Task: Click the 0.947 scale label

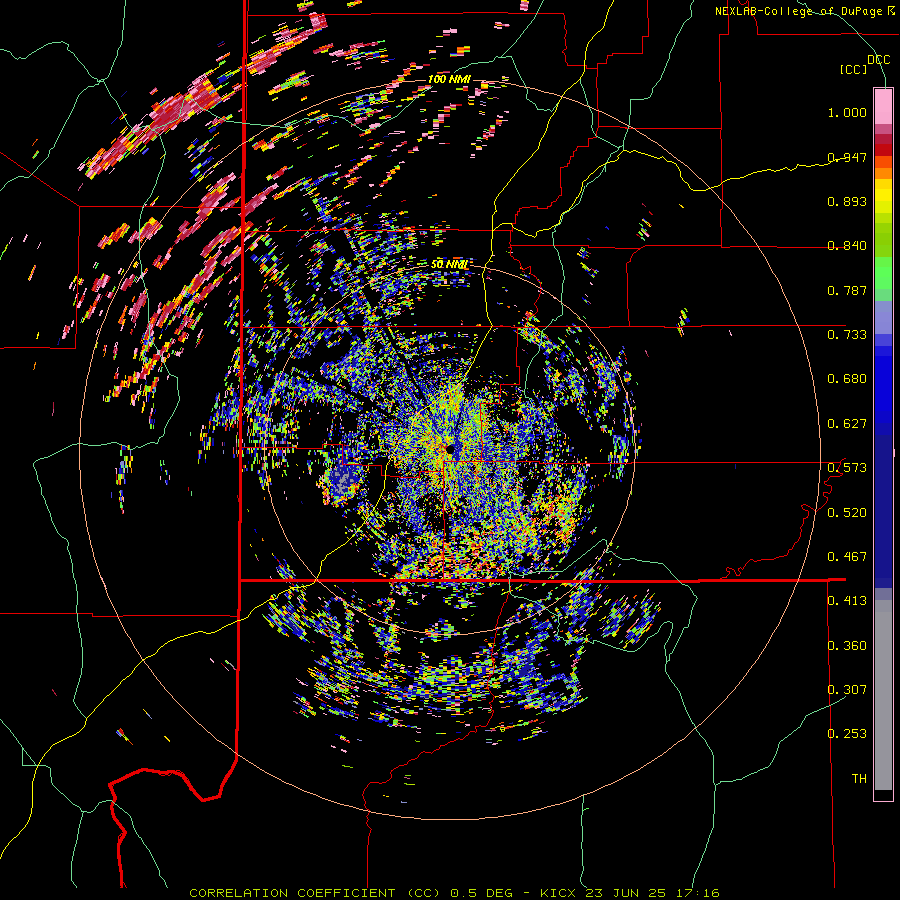Action: (847, 157)
